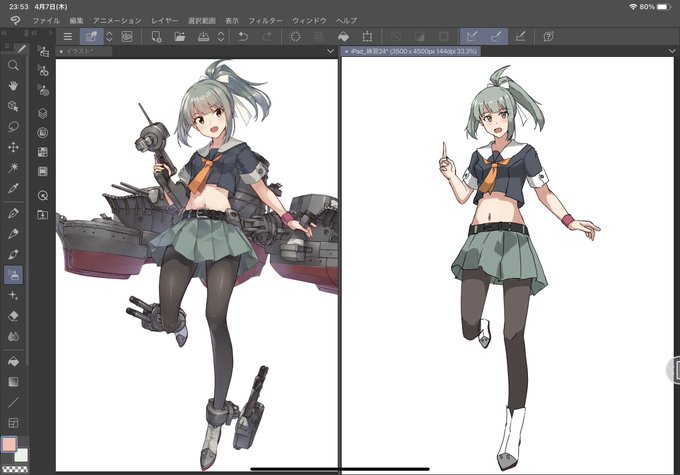Image resolution: width=680 pixels, height=475 pixels.
Task: Open the hamburger menu in command bar
Action: point(68,36)
